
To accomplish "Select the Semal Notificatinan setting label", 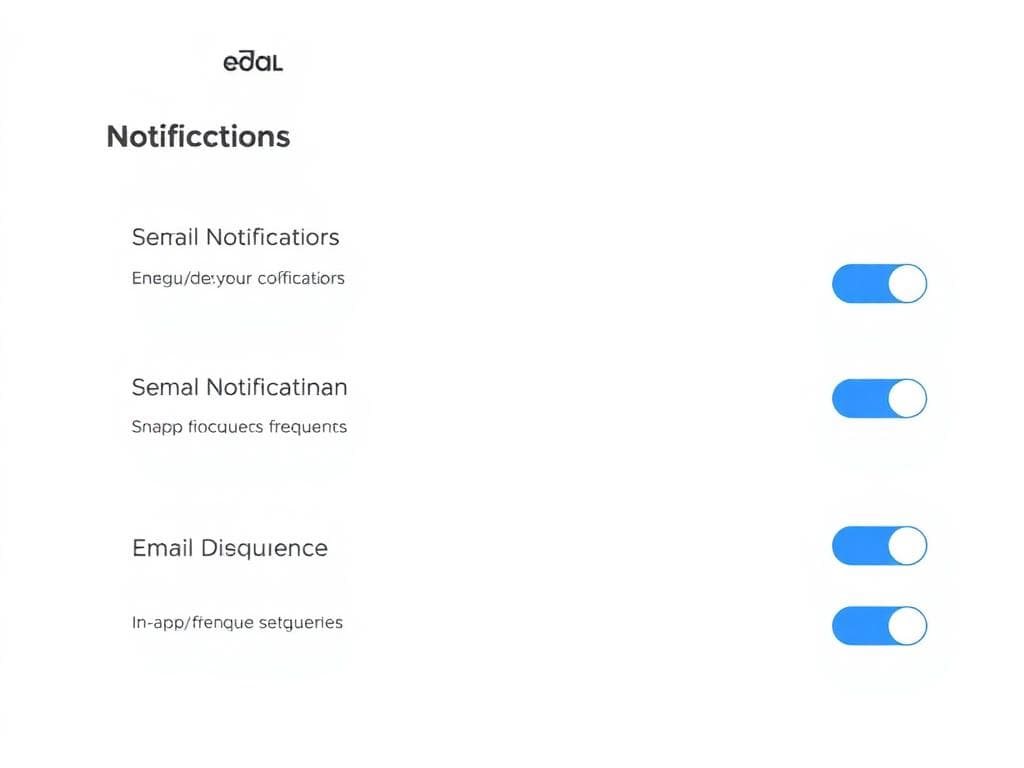I will tap(239, 387).
